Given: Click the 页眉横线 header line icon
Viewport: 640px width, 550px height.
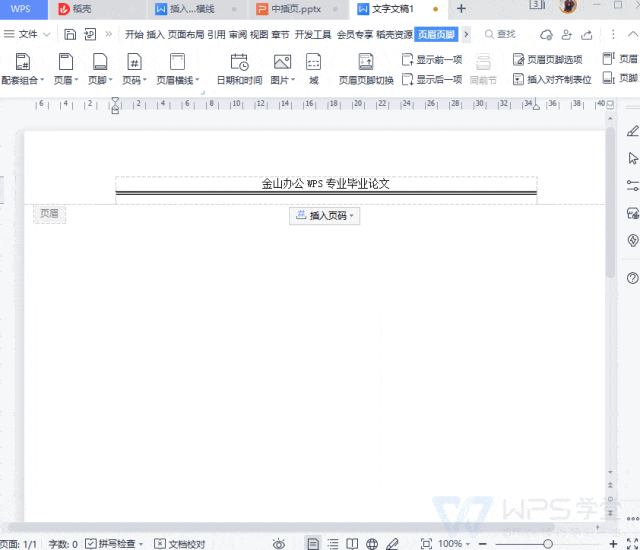Looking at the screenshot, I should [x=177, y=62].
